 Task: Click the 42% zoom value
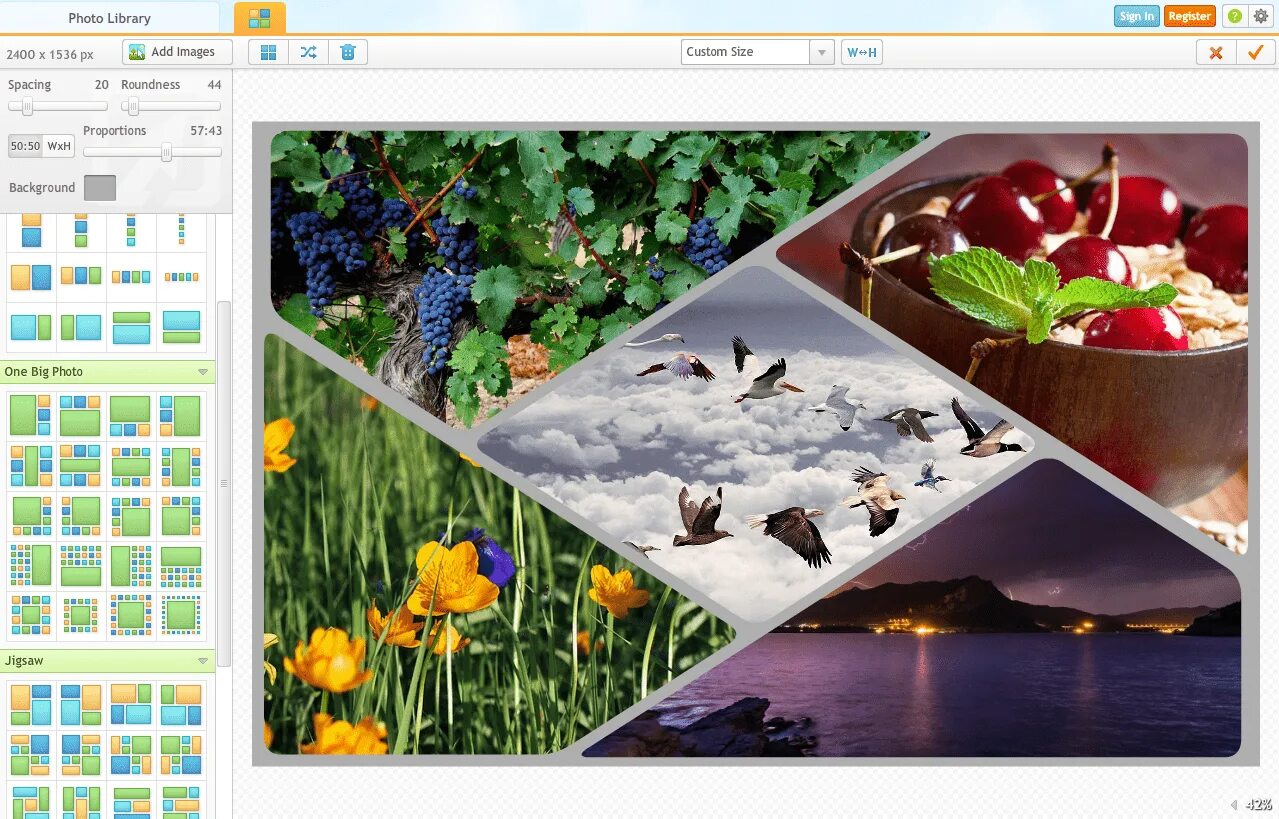[x=1258, y=805]
